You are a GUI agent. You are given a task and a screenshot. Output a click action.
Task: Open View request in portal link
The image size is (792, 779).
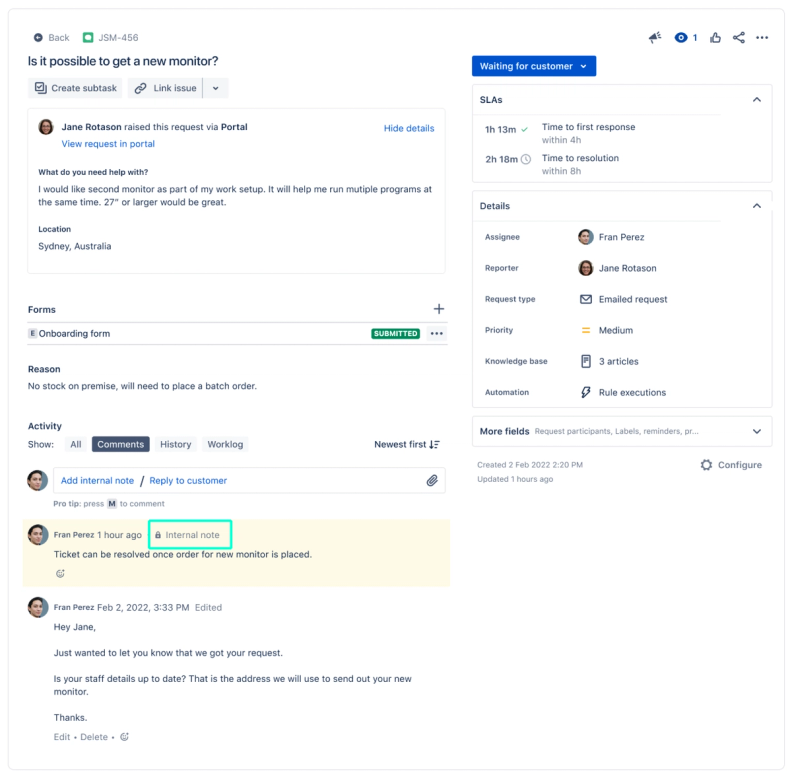point(108,144)
